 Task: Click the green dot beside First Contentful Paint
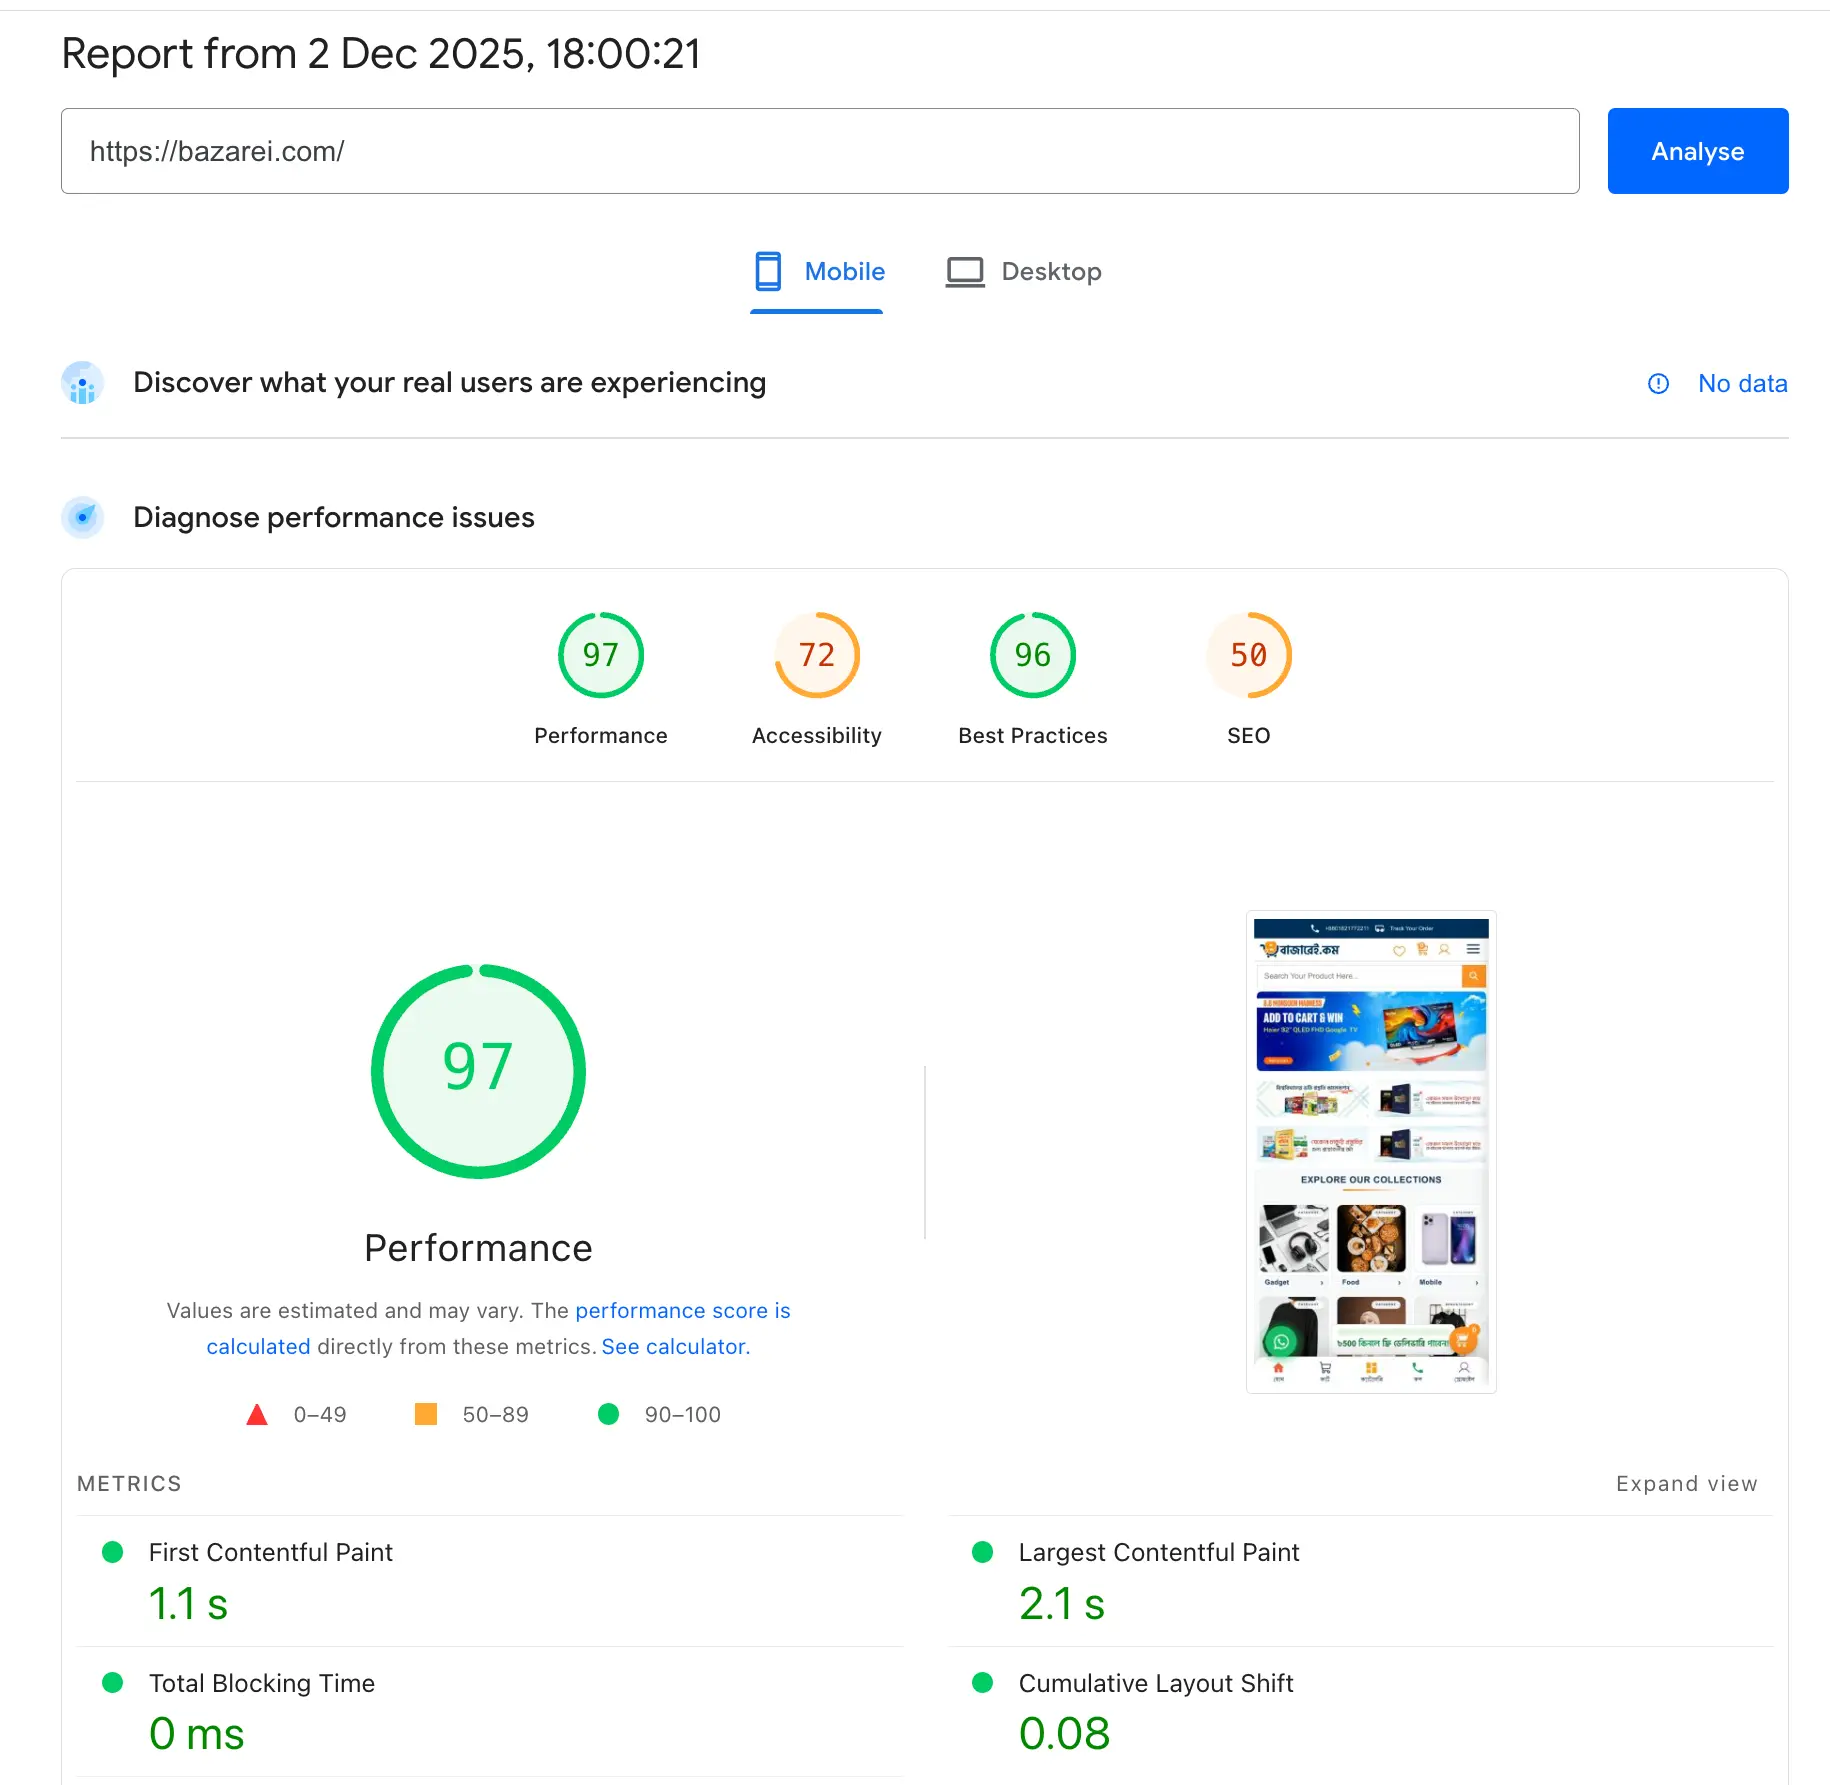tap(112, 1552)
